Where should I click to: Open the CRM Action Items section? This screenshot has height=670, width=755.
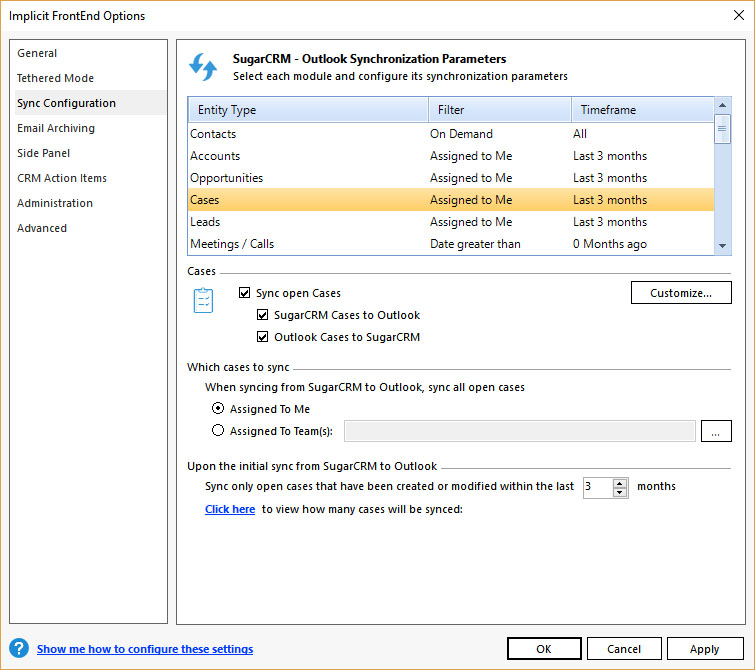pyautogui.click(x=62, y=178)
